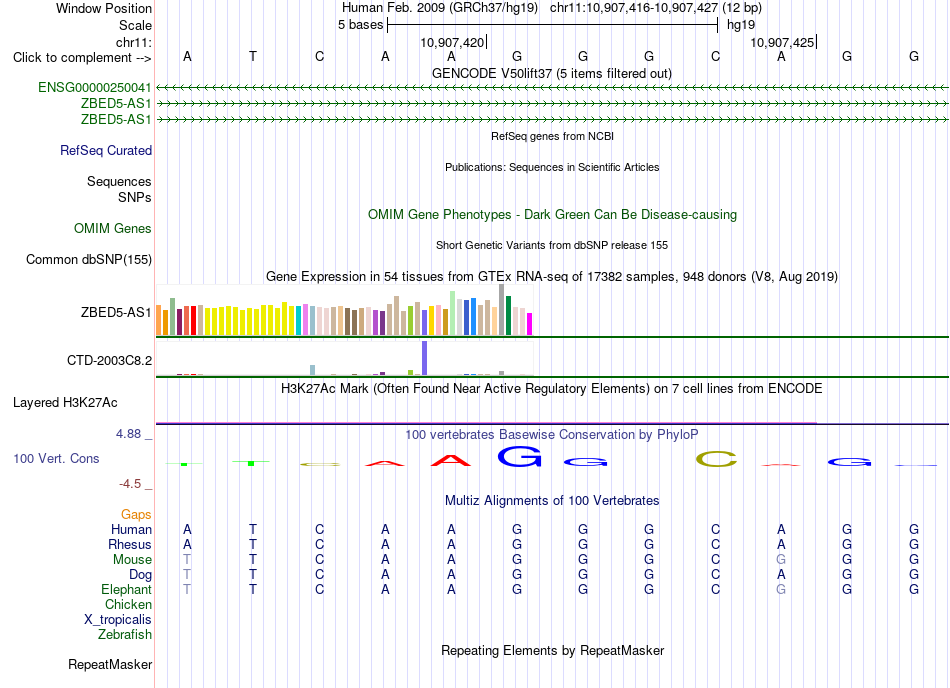Select the CTD-2003C8.2 GTEx expression label
Viewport: 950px width, 688px height.
(x=109, y=360)
